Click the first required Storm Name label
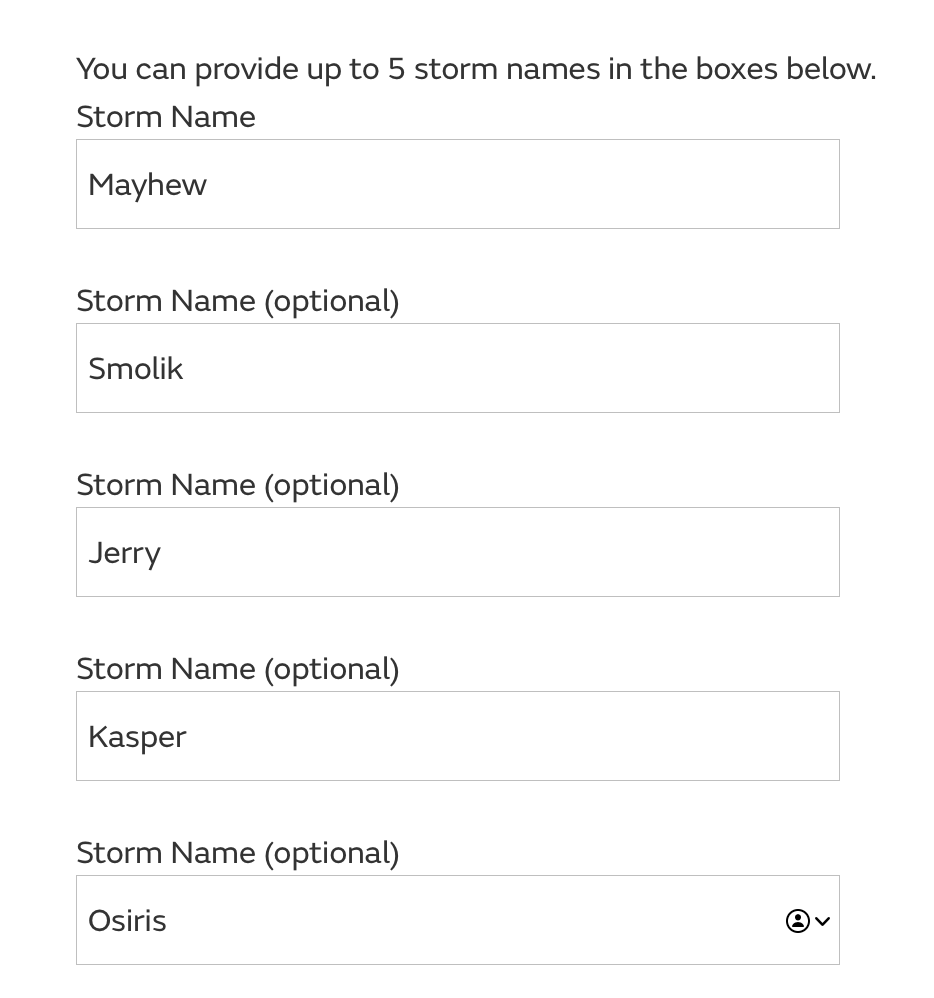934x998 pixels. (x=166, y=117)
